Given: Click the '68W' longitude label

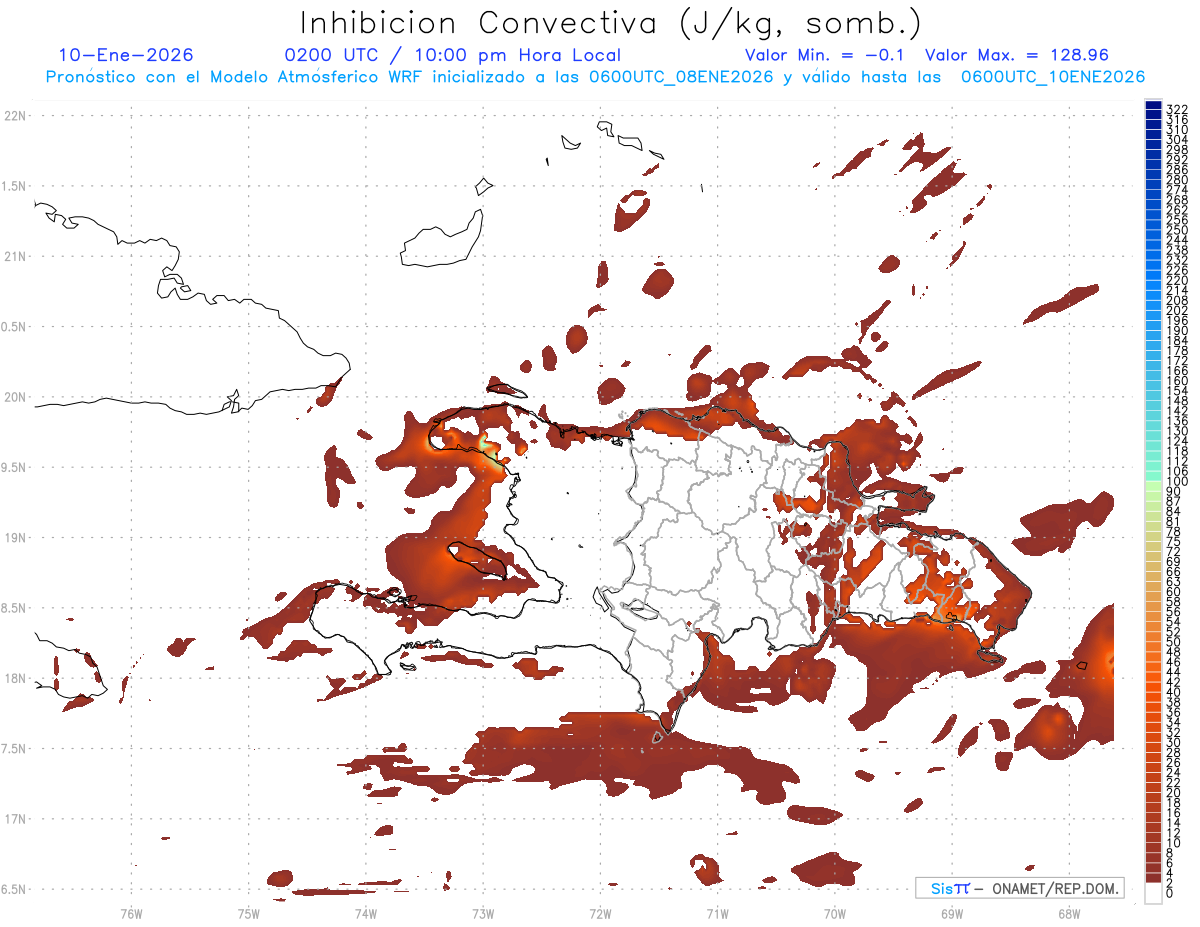Looking at the screenshot, I should 1068,912.
